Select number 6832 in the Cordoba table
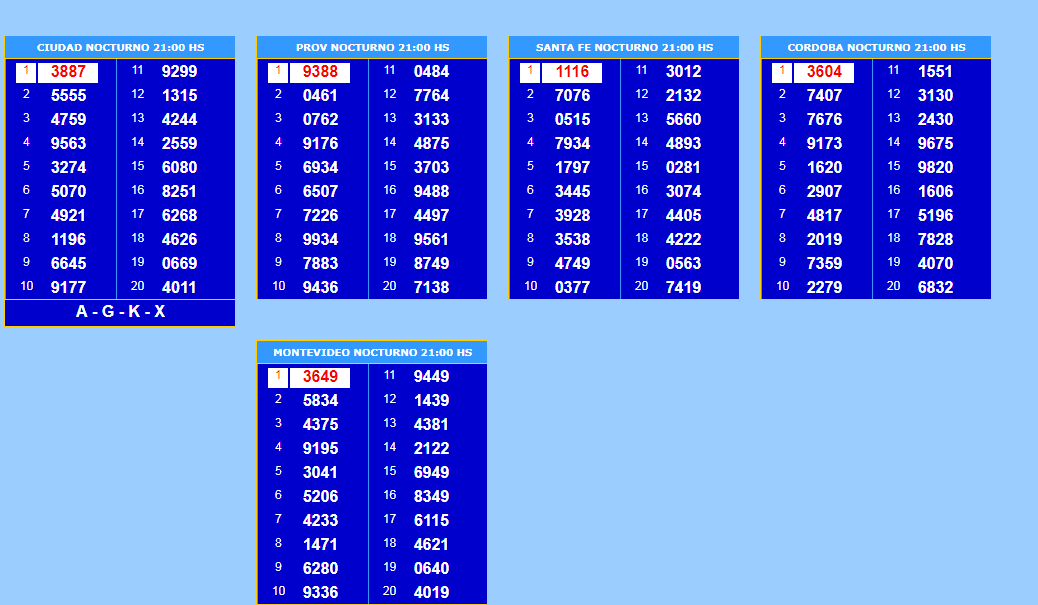1038x605 pixels. (935, 288)
